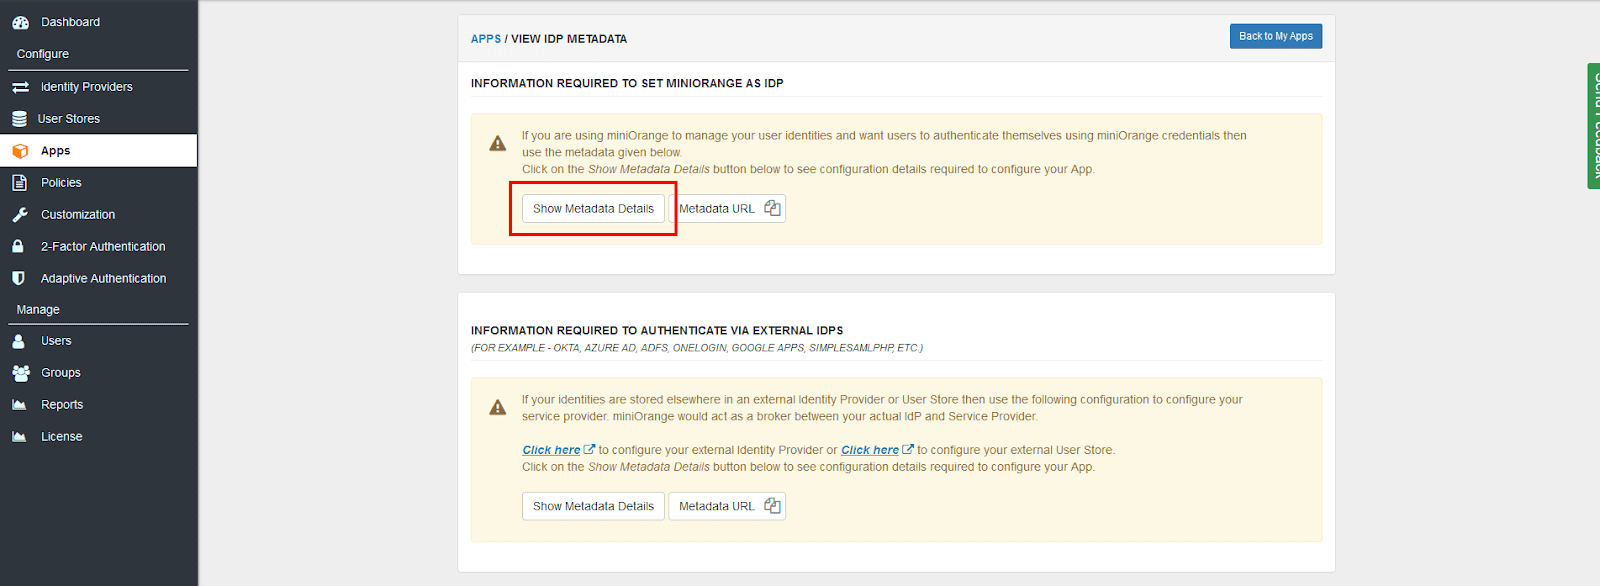1600x586 pixels.
Task: Copy external IDPs Metadata URL icon
Action: tap(772, 506)
